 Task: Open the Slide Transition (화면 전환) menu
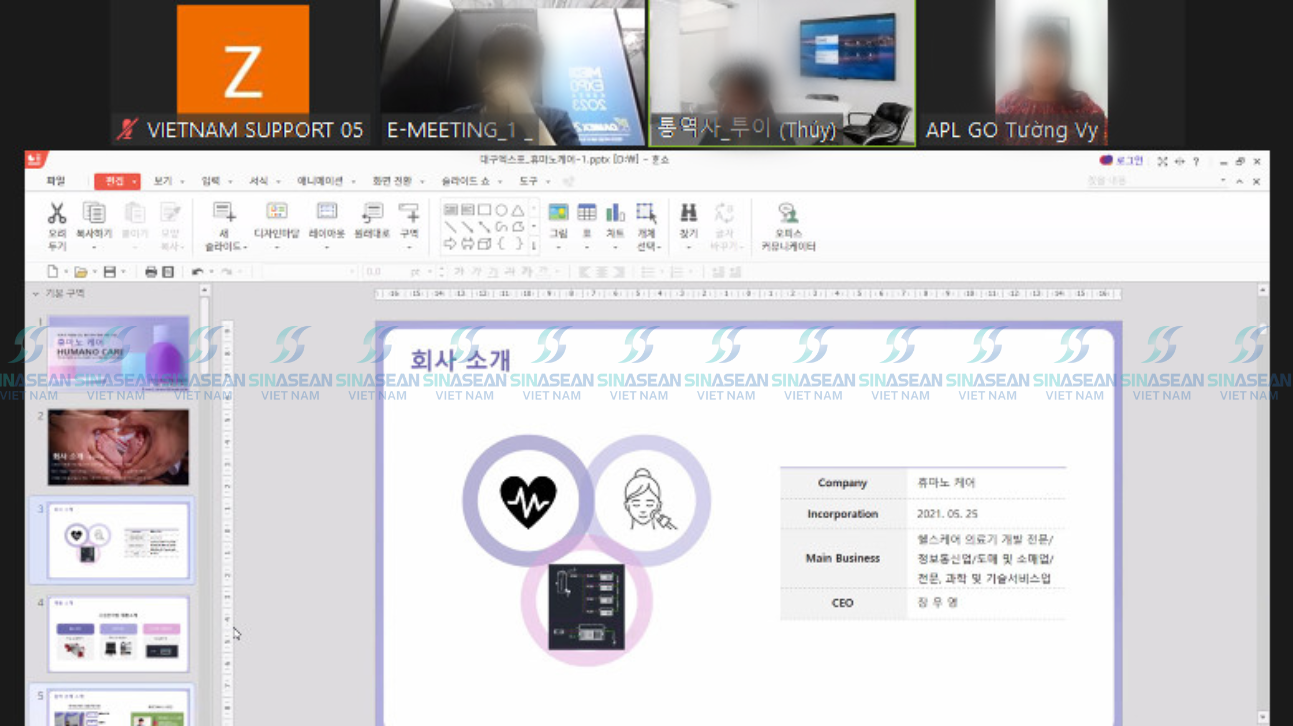tap(392, 181)
